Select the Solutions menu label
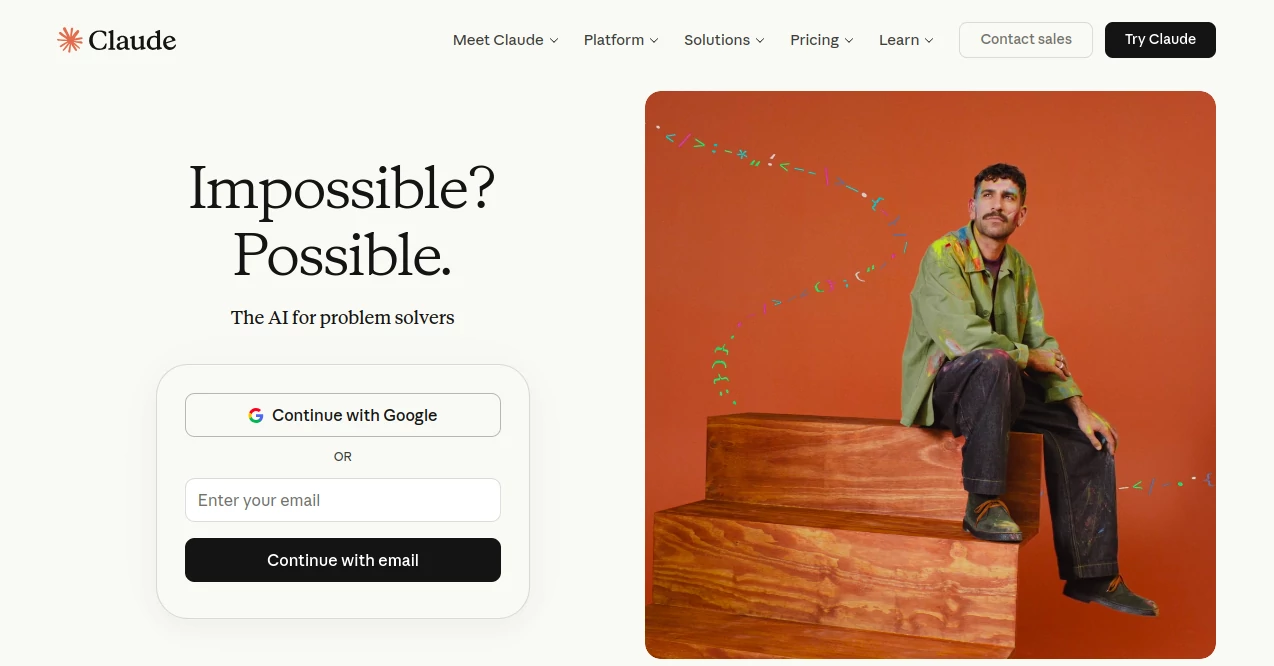Viewport: 1274px width, 666px height. point(717,40)
